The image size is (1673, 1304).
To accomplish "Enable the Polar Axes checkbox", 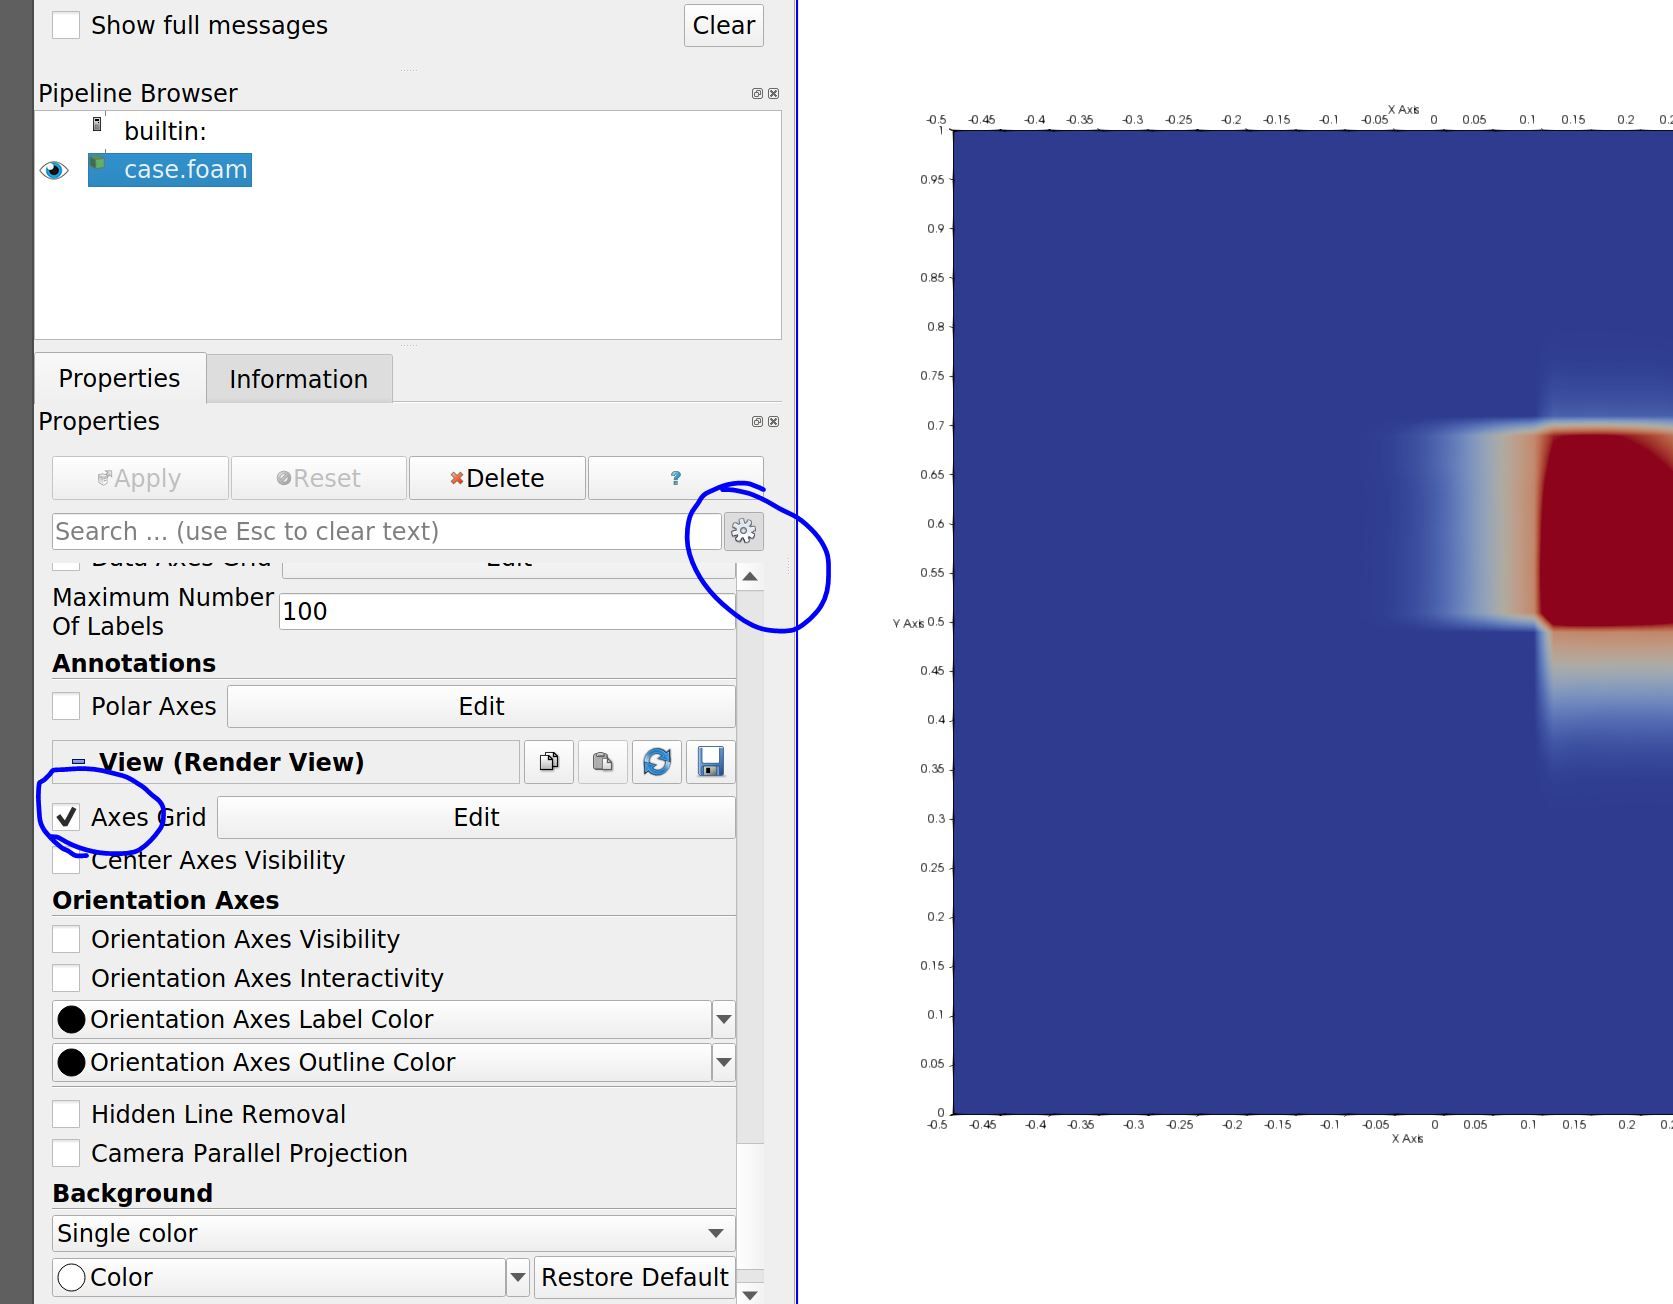I will point(66,706).
